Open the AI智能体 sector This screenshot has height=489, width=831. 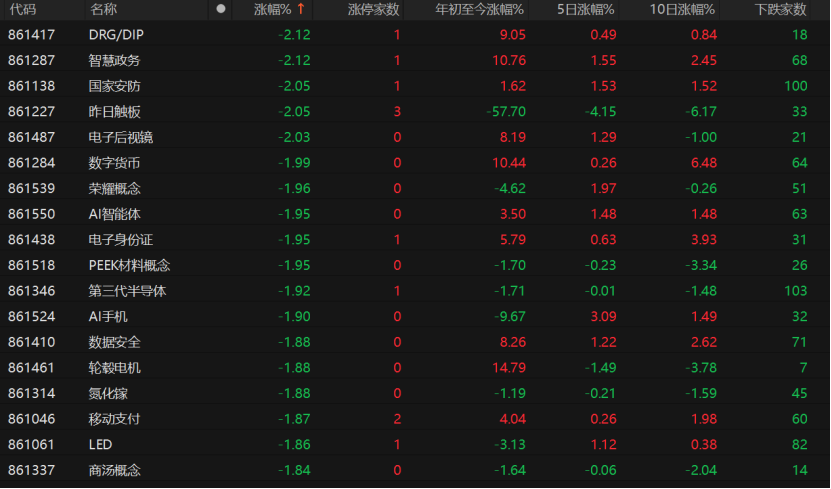(114, 214)
